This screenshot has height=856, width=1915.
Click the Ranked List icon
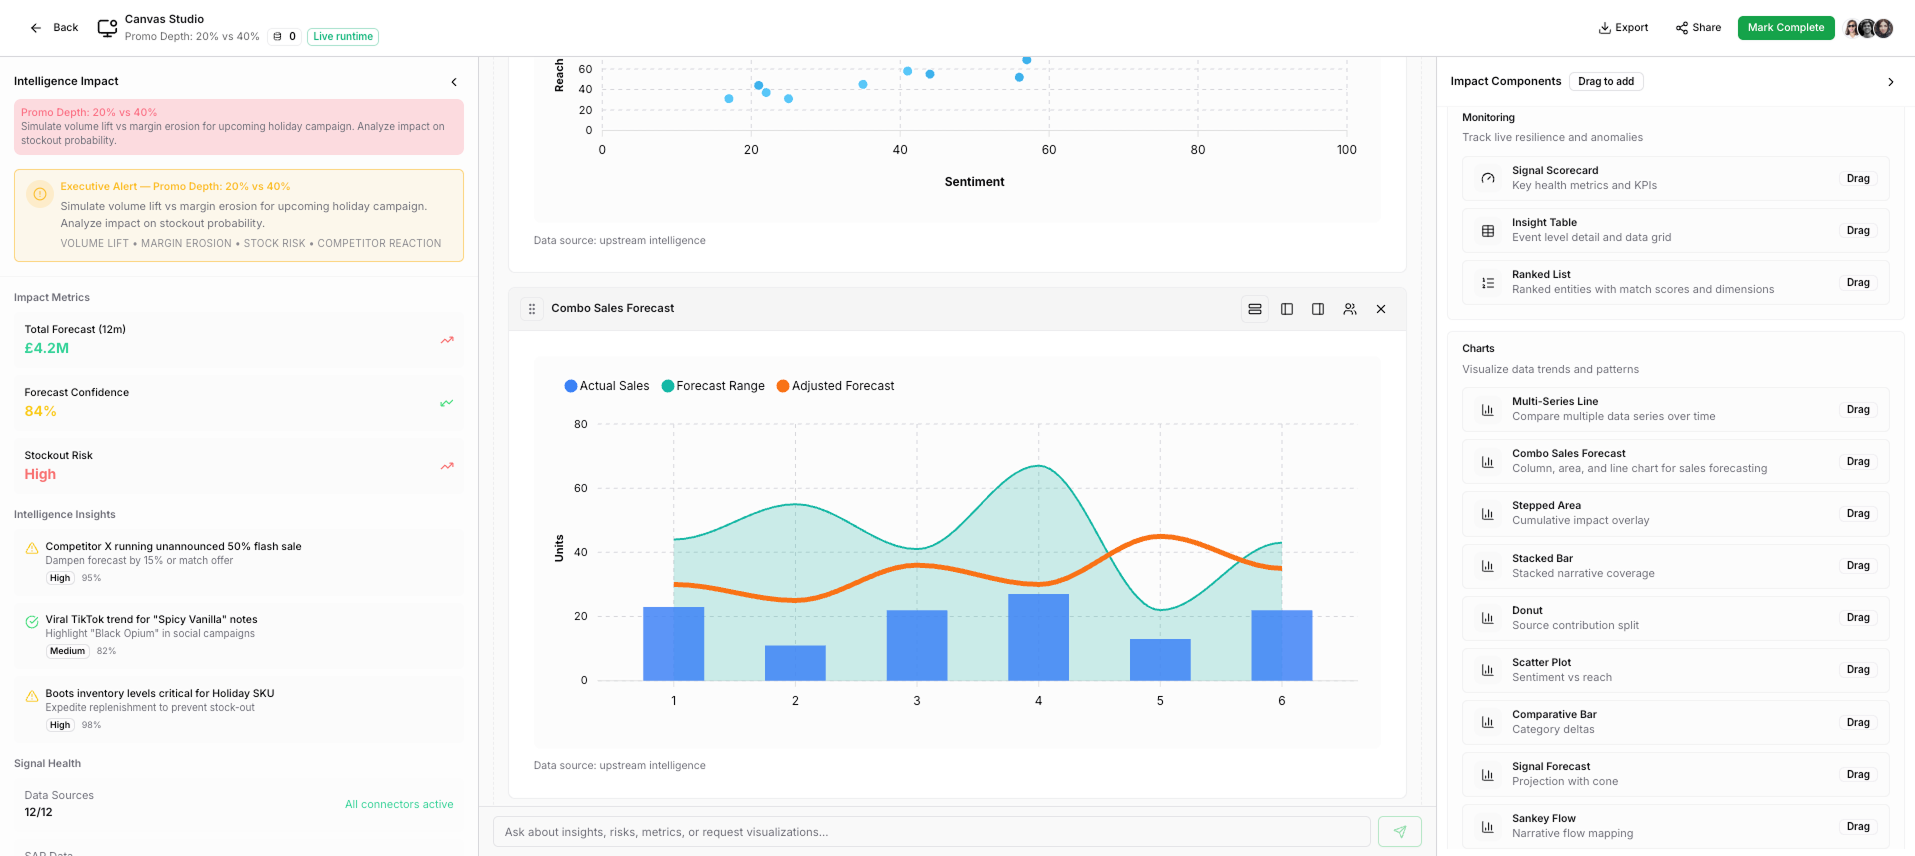click(x=1488, y=283)
